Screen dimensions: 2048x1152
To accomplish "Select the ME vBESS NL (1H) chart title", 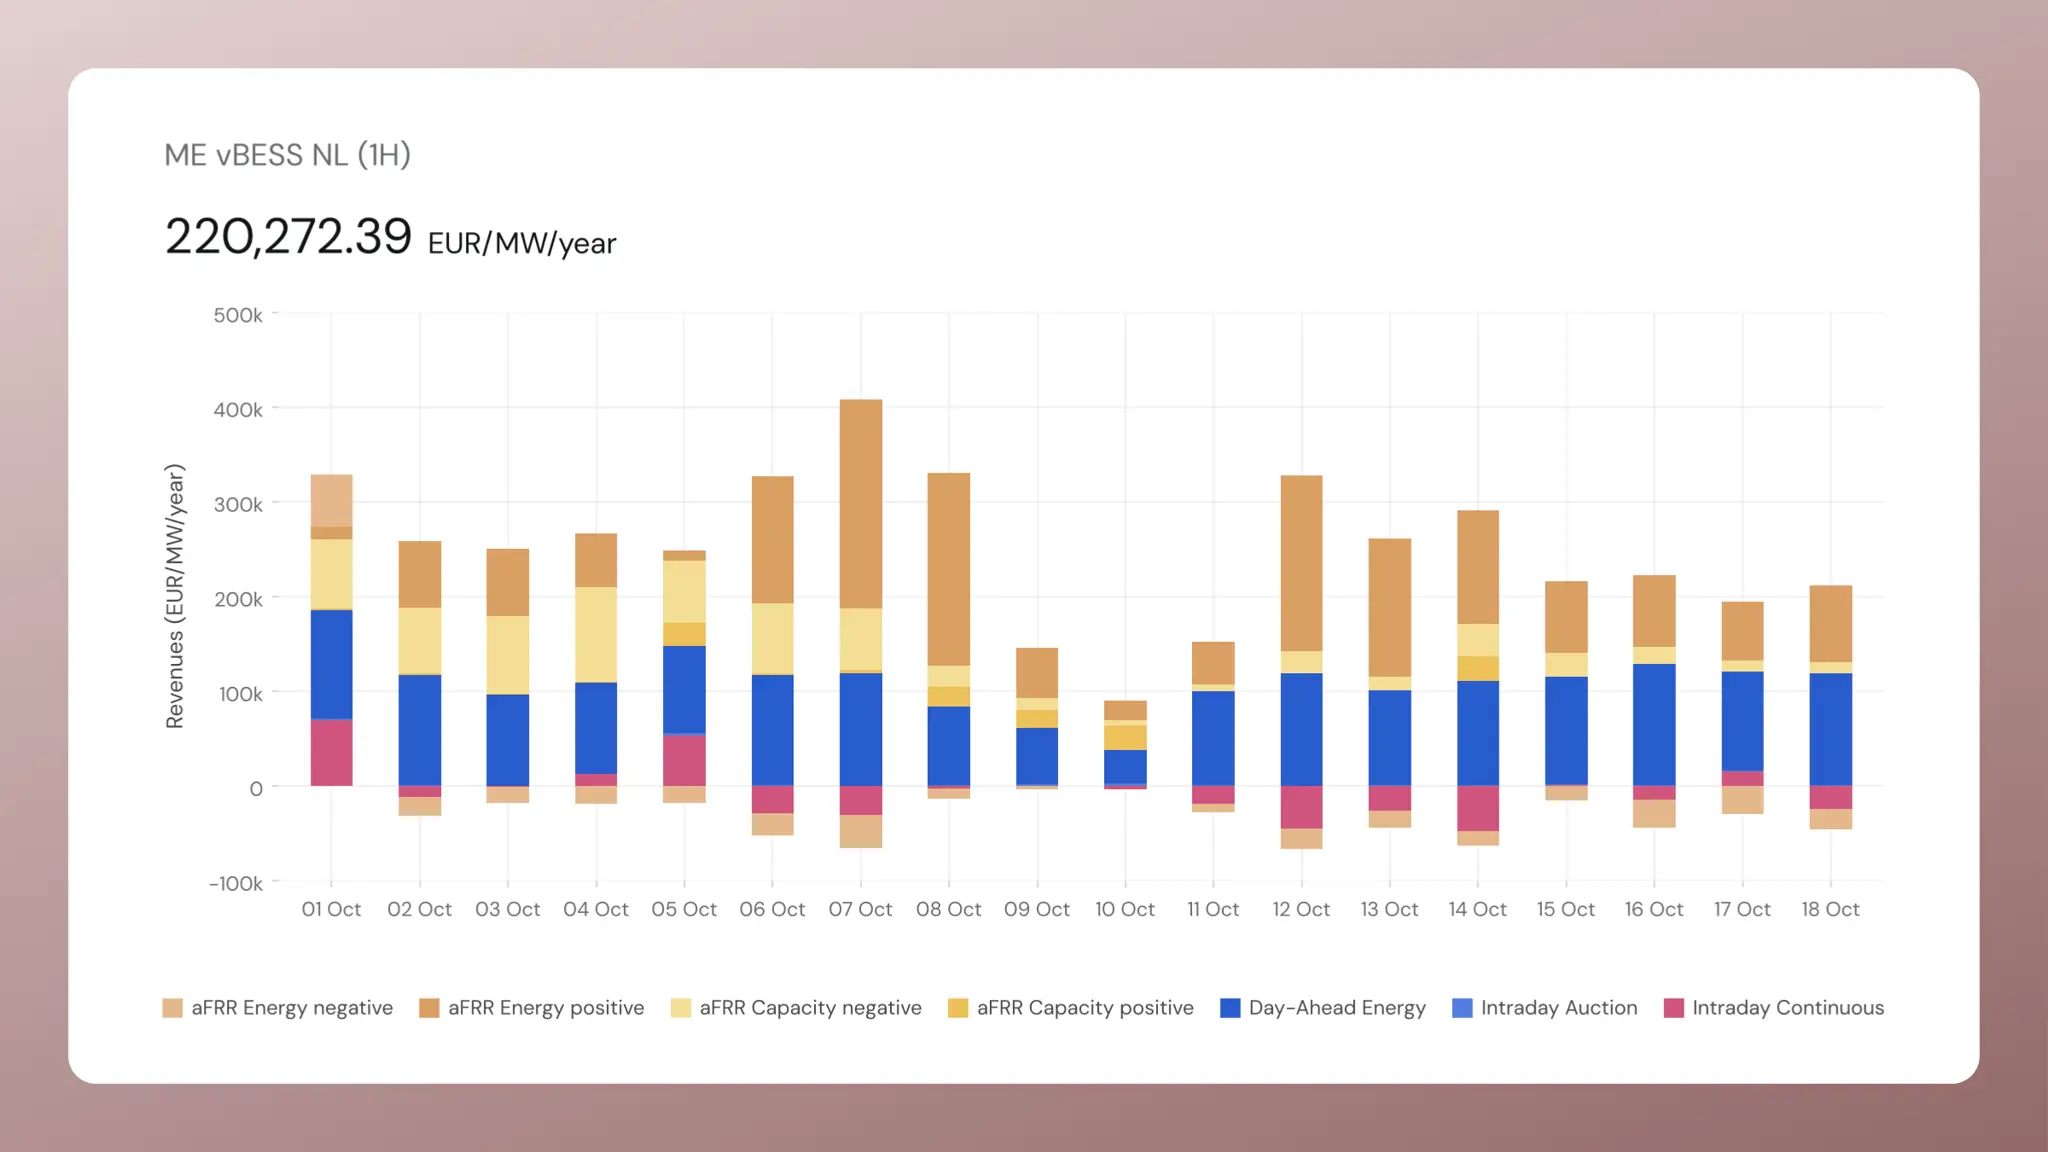I will click(288, 155).
